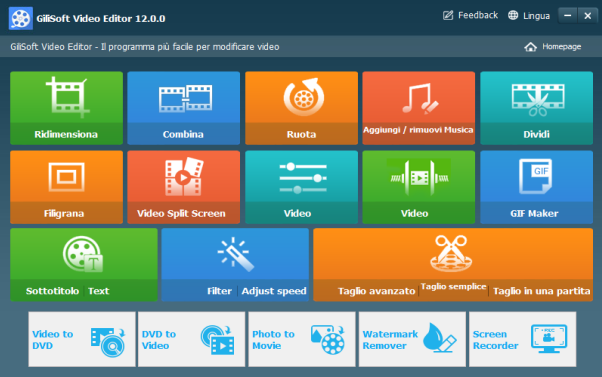Launch Watermark Remover
The width and height of the screenshot is (602, 377).
[x=412, y=339]
